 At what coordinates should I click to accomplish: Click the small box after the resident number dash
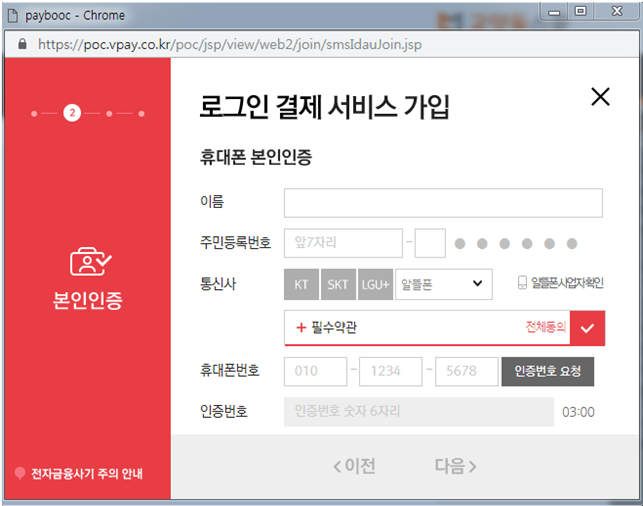[430, 243]
